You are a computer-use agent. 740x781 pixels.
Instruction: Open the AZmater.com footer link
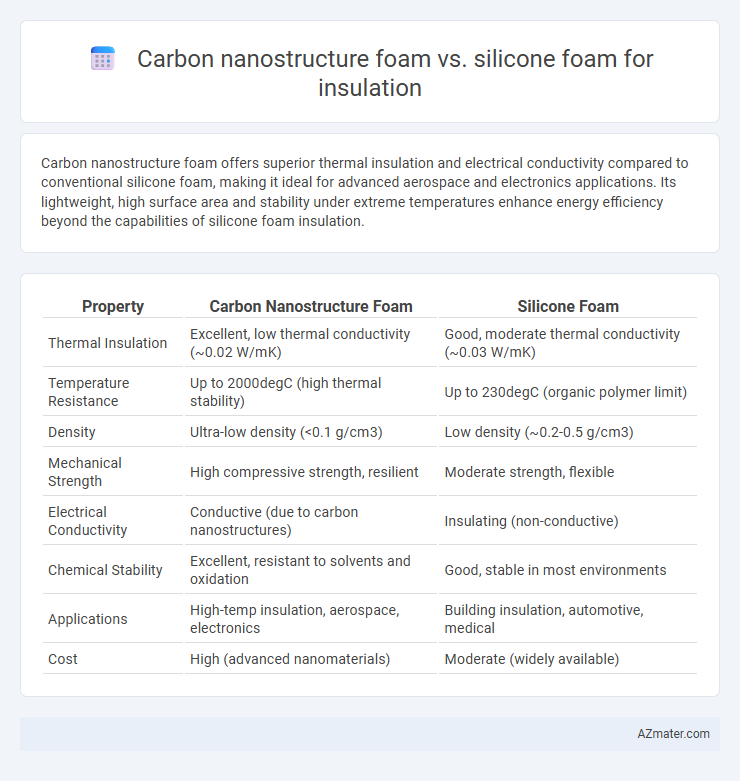(x=673, y=734)
